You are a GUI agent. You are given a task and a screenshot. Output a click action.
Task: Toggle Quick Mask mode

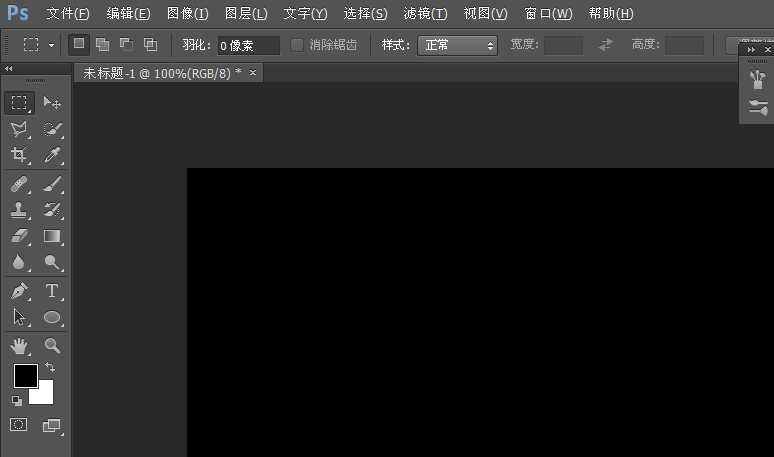19,424
